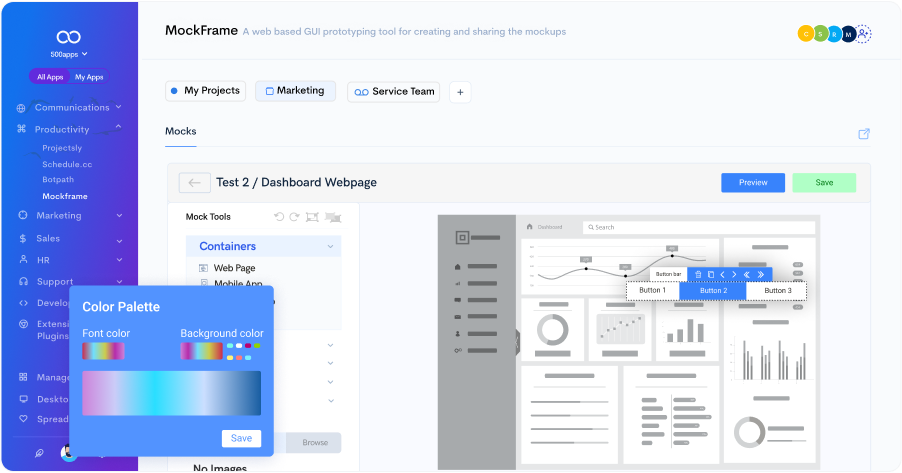Duplicate the selected Button bar element
Viewport: 902px width, 473px height.
(x=710, y=274)
